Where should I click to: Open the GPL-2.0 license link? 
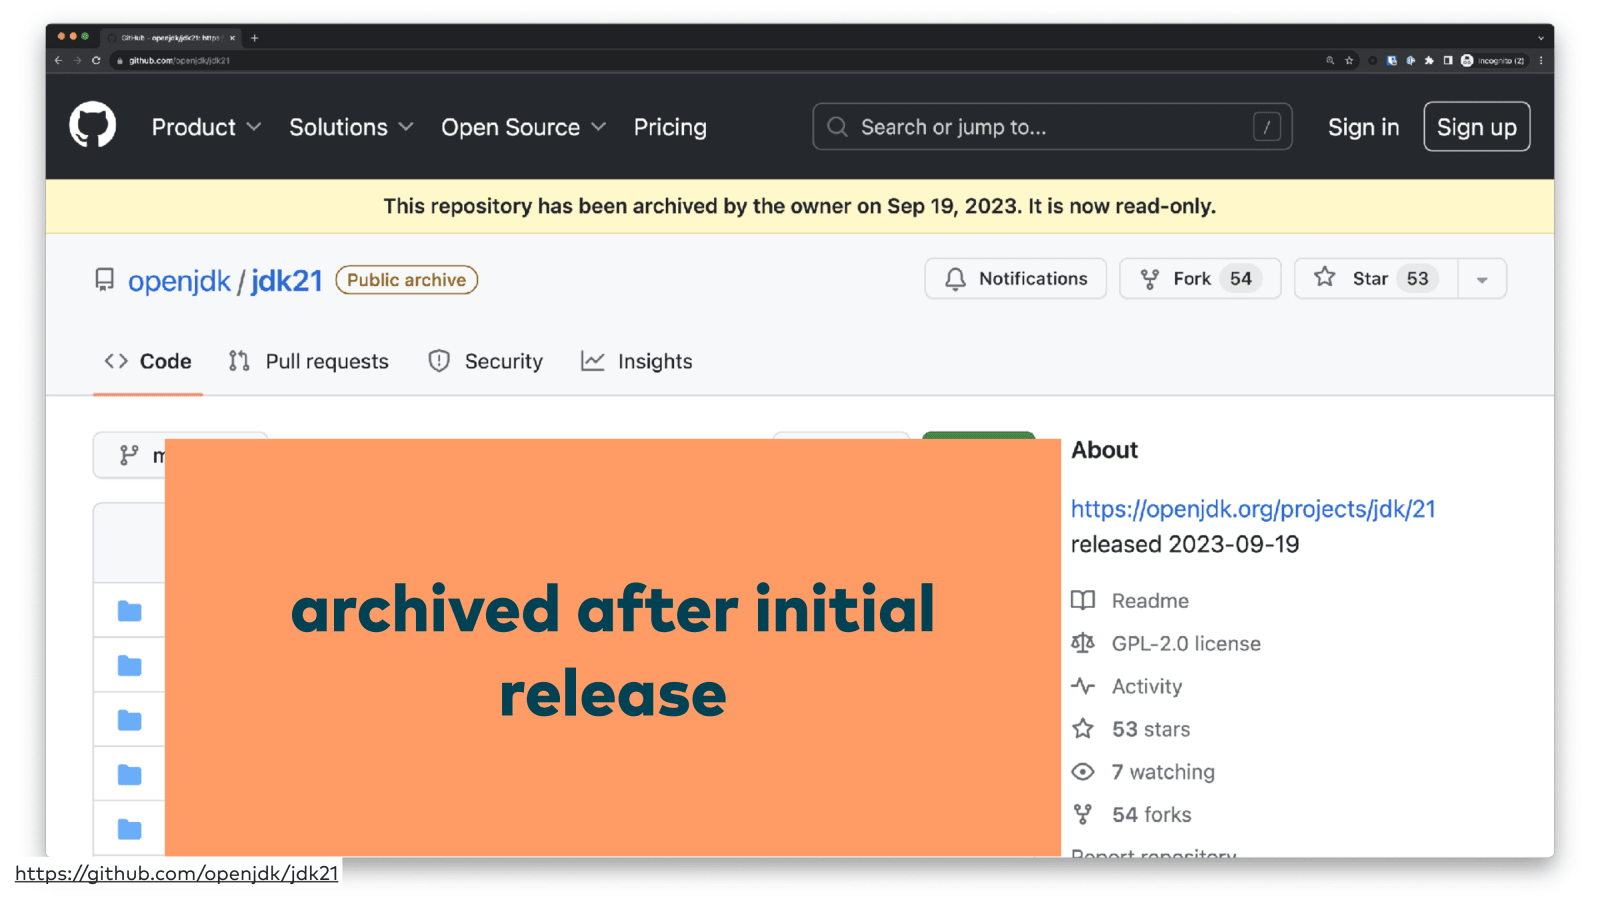pyautogui.click(x=1186, y=644)
